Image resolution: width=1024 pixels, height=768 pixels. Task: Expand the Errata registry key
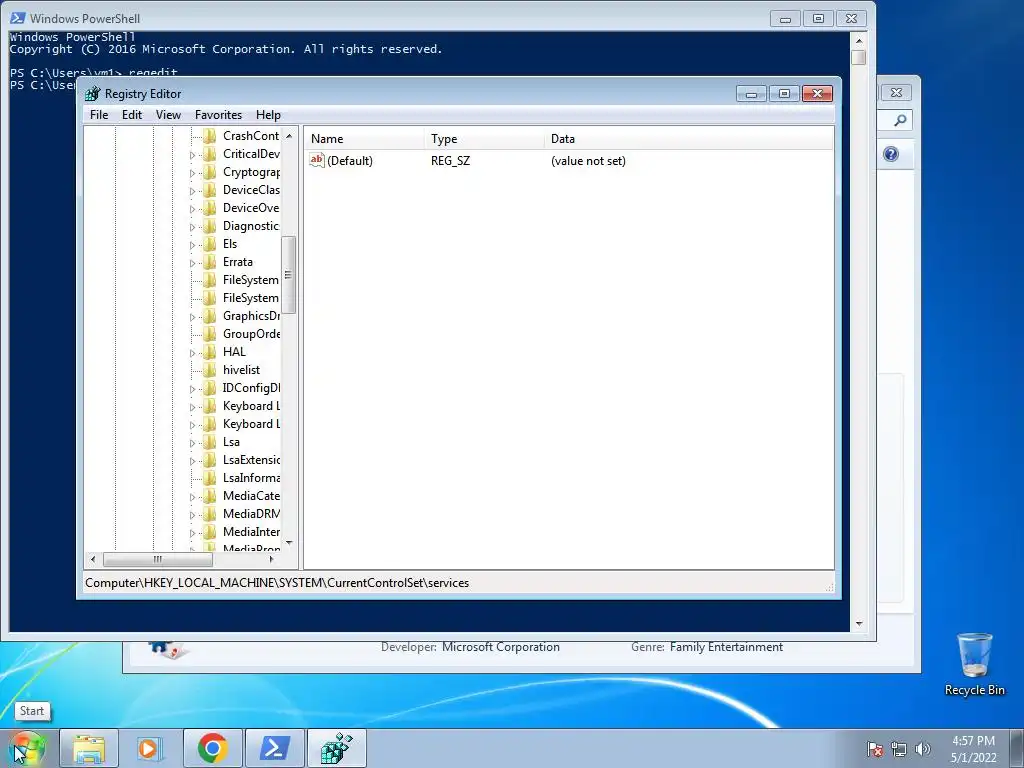[192, 263]
